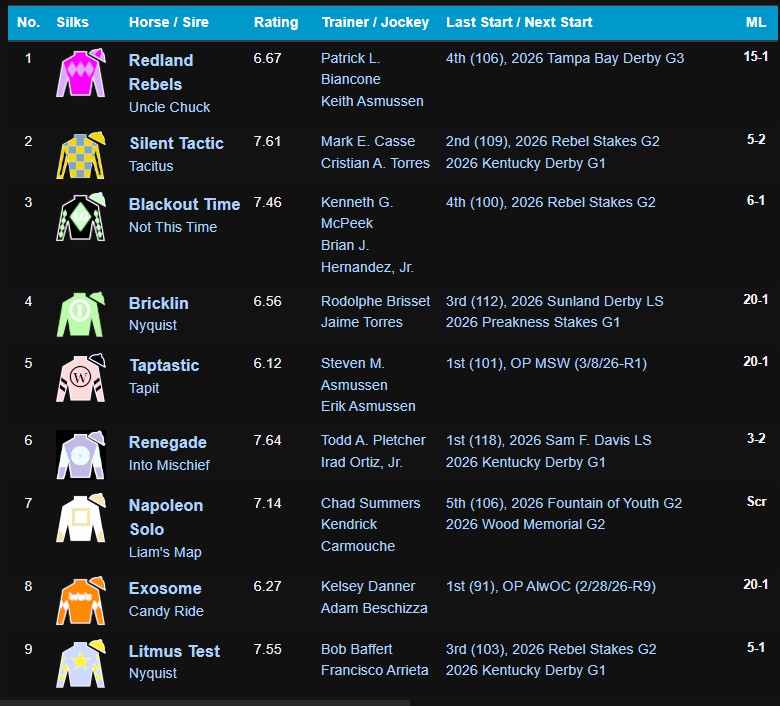The image size is (780, 706).
Task: Sort by the Rating column header
Action: tap(276, 22)
